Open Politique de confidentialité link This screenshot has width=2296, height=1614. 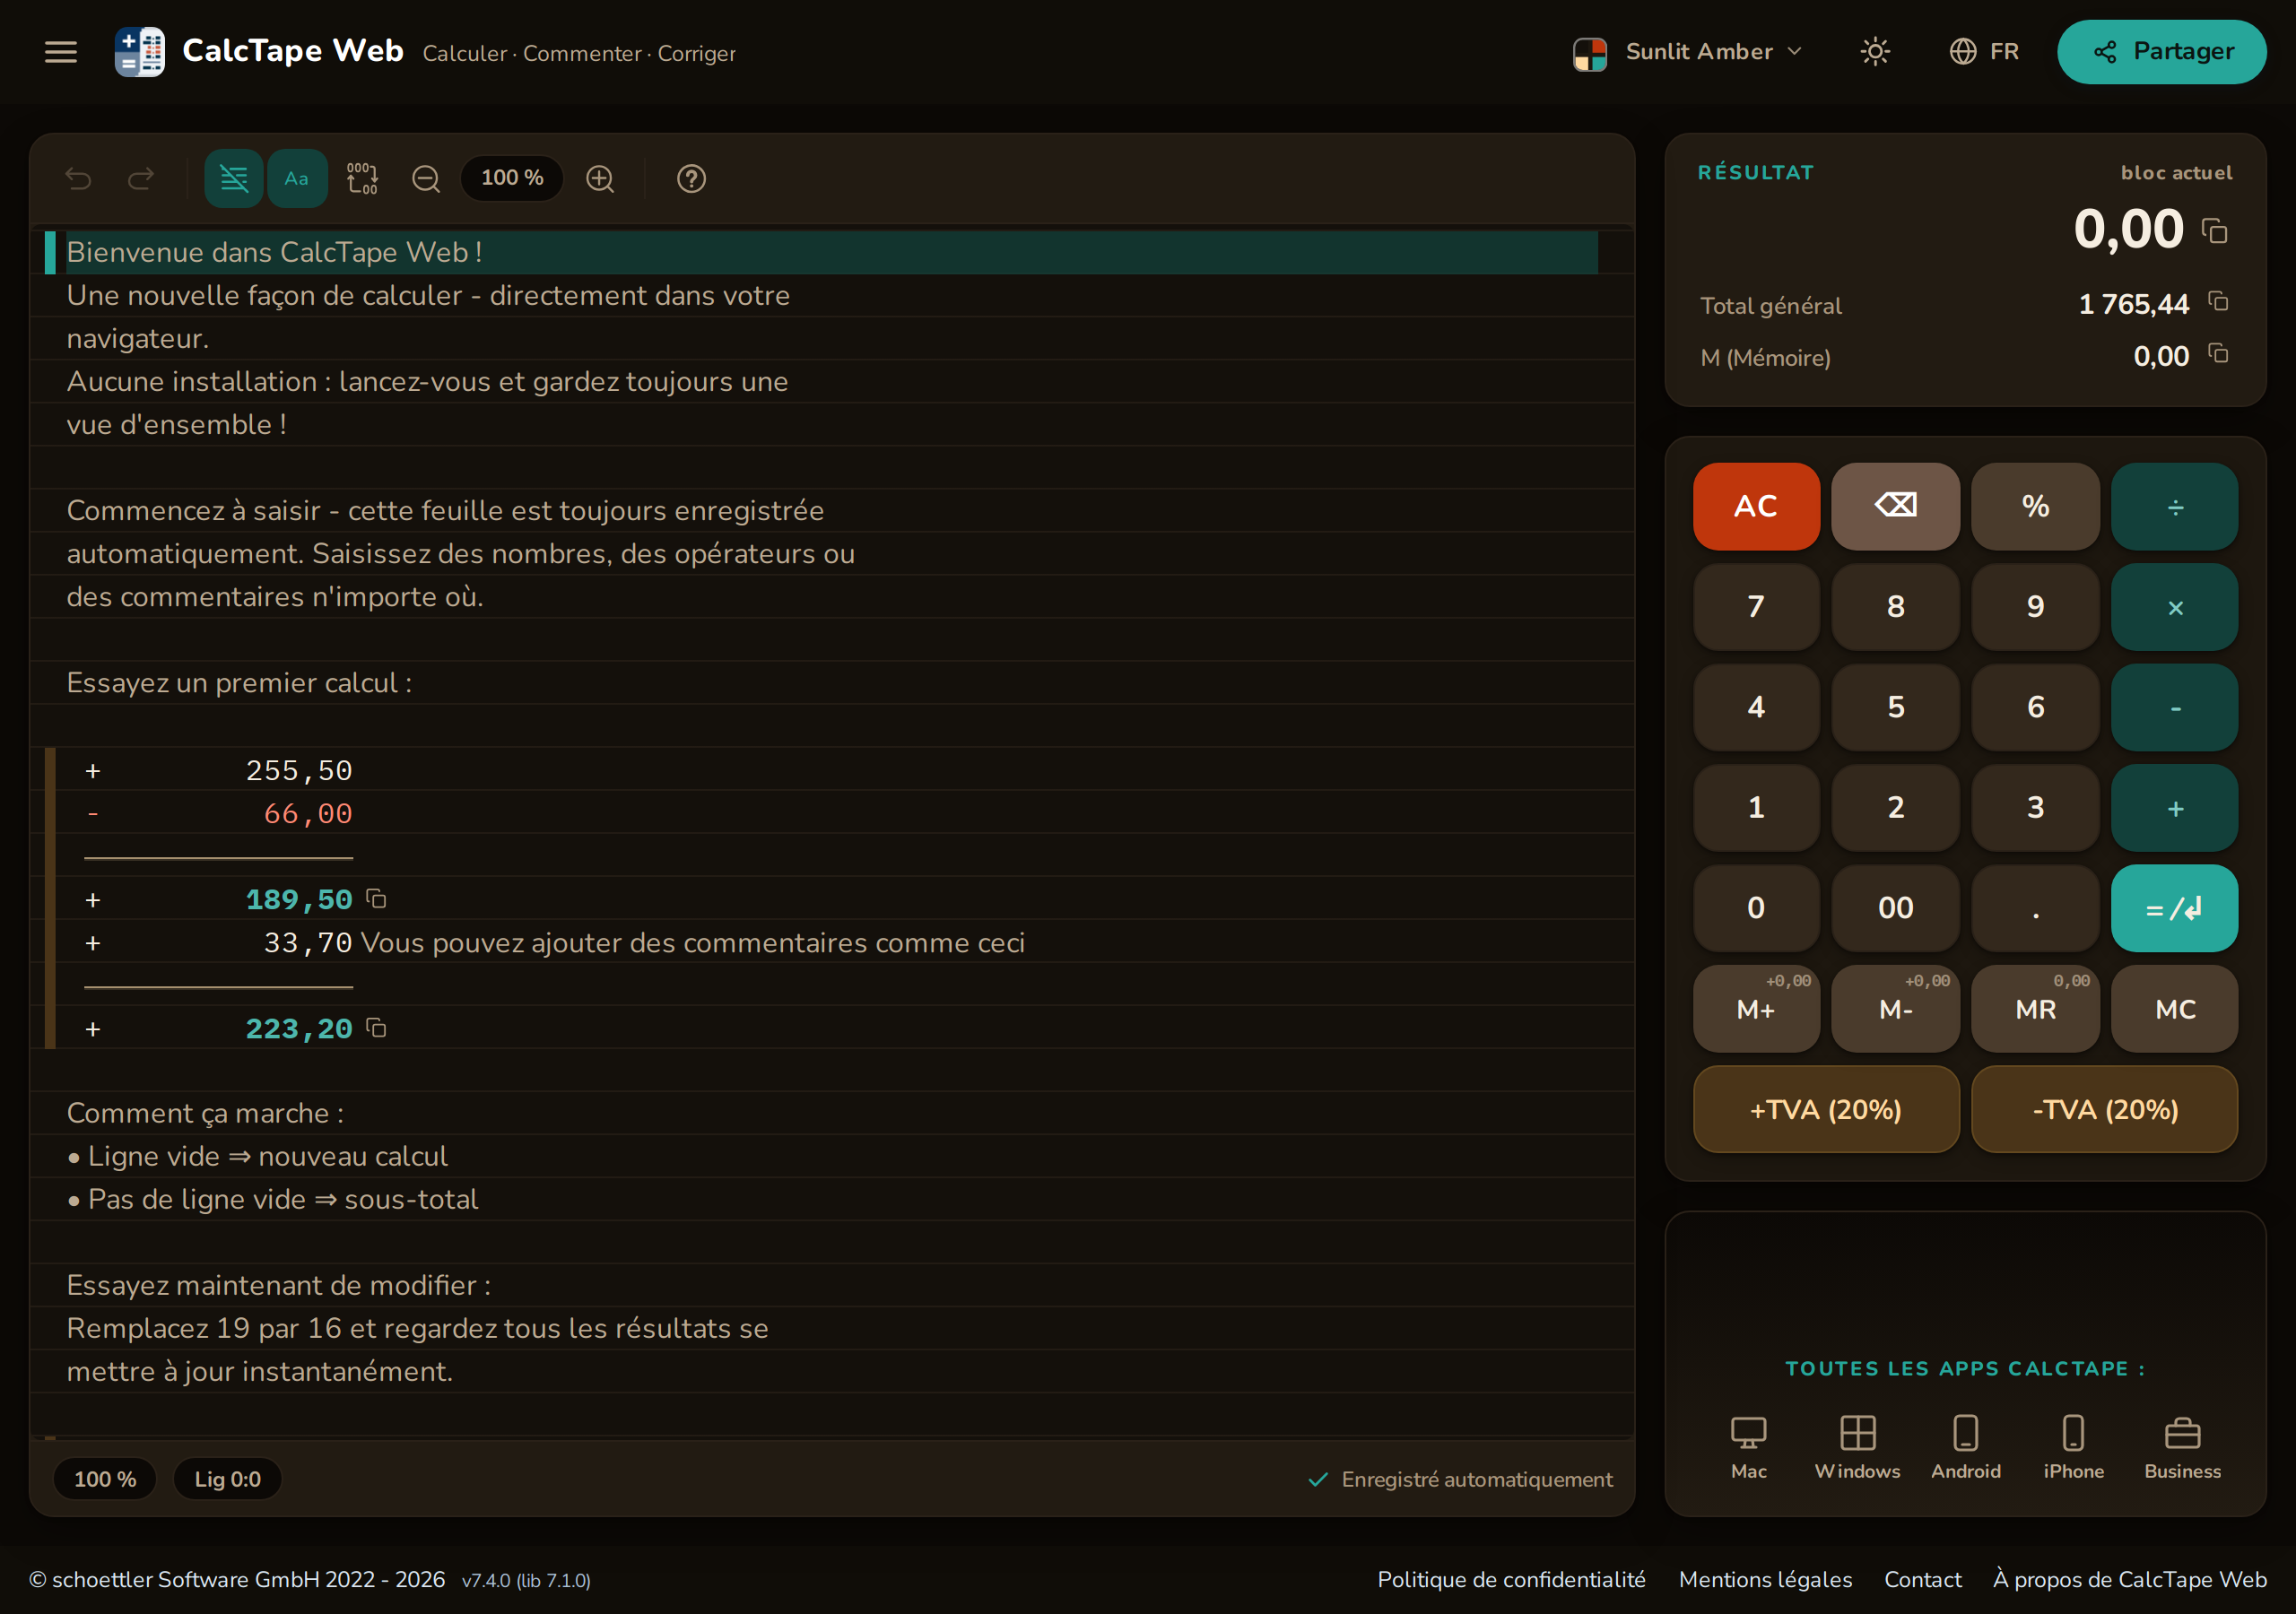(1511, 1579)
